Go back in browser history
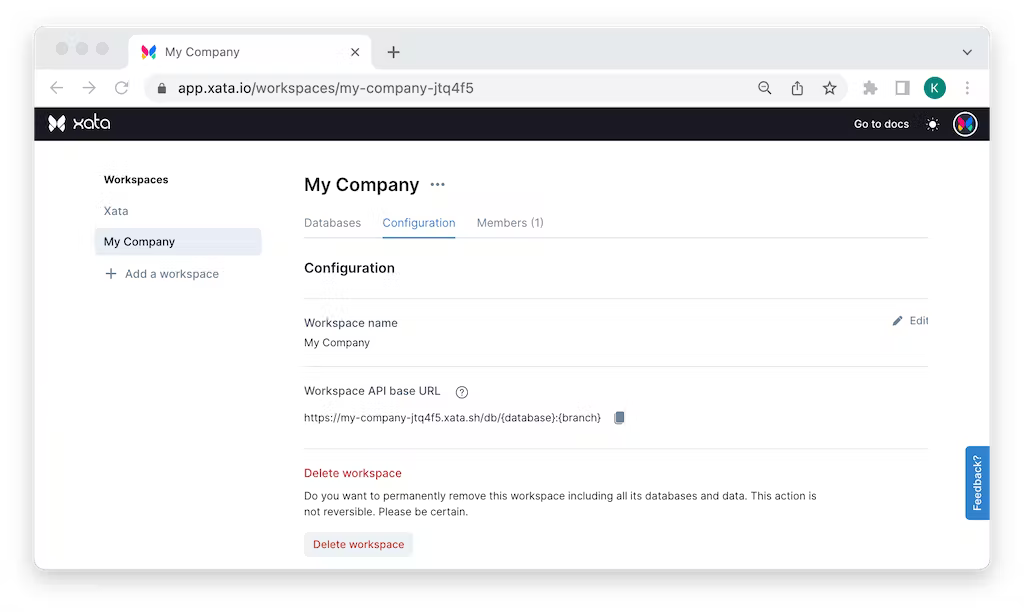Viewport: 1024px width, 612px height. click(x=57, y=88)
